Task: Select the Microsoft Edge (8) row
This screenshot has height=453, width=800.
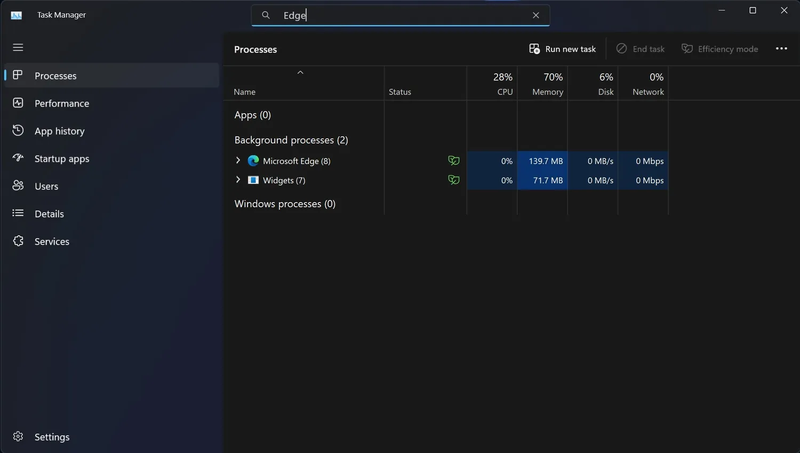Action: pyautogui.click(x=446, y=161)
